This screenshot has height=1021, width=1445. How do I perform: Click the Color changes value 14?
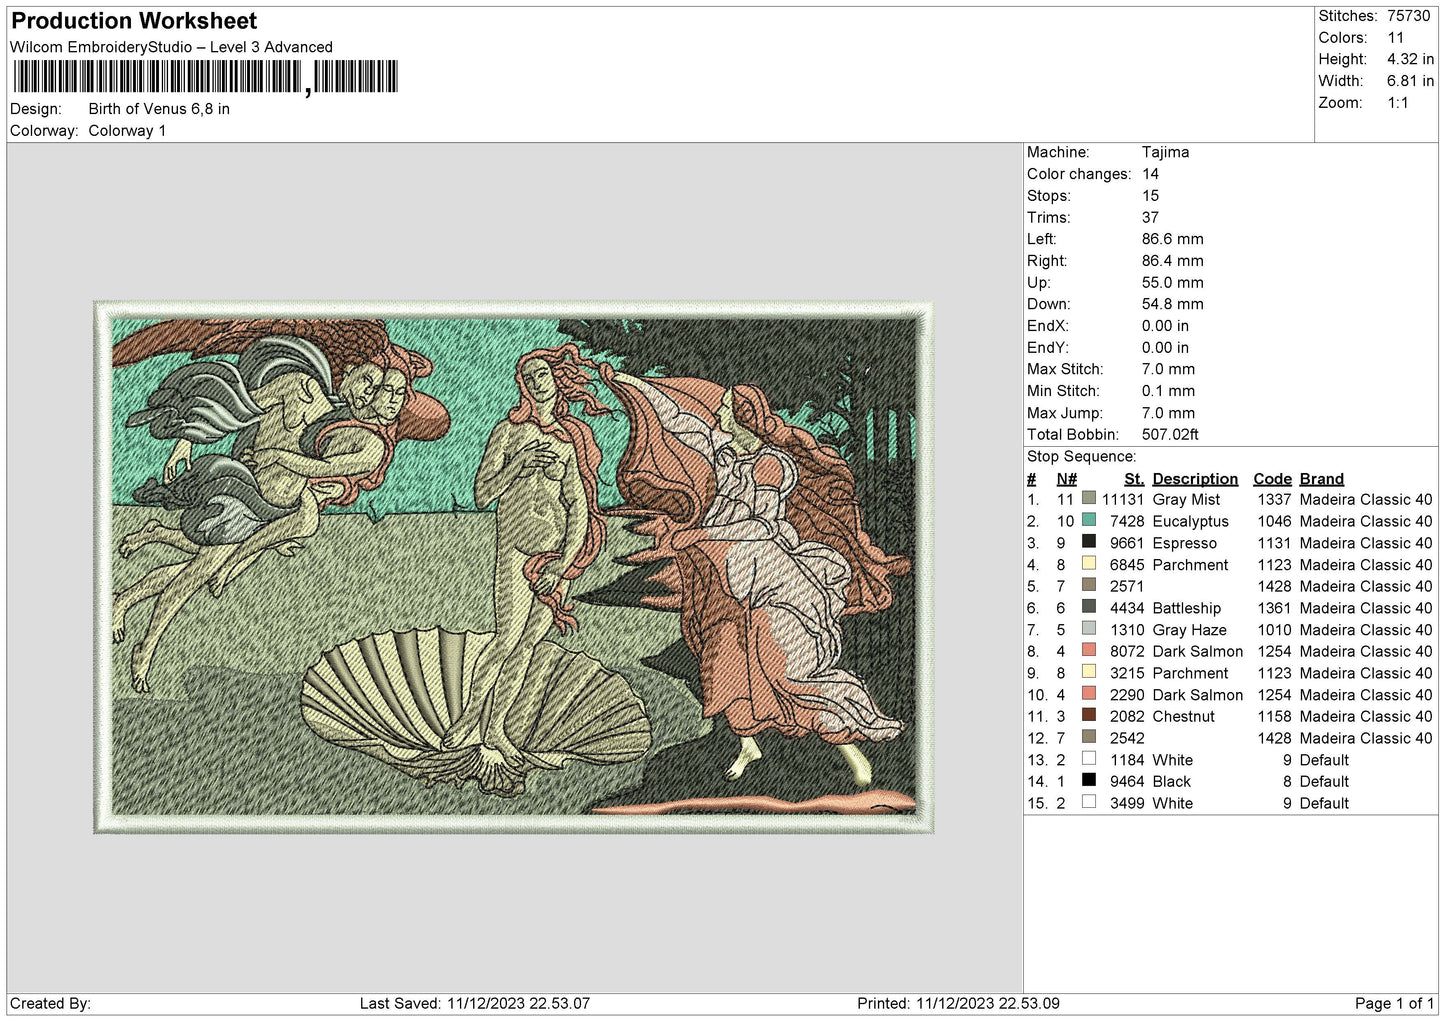pos(1150,174)
